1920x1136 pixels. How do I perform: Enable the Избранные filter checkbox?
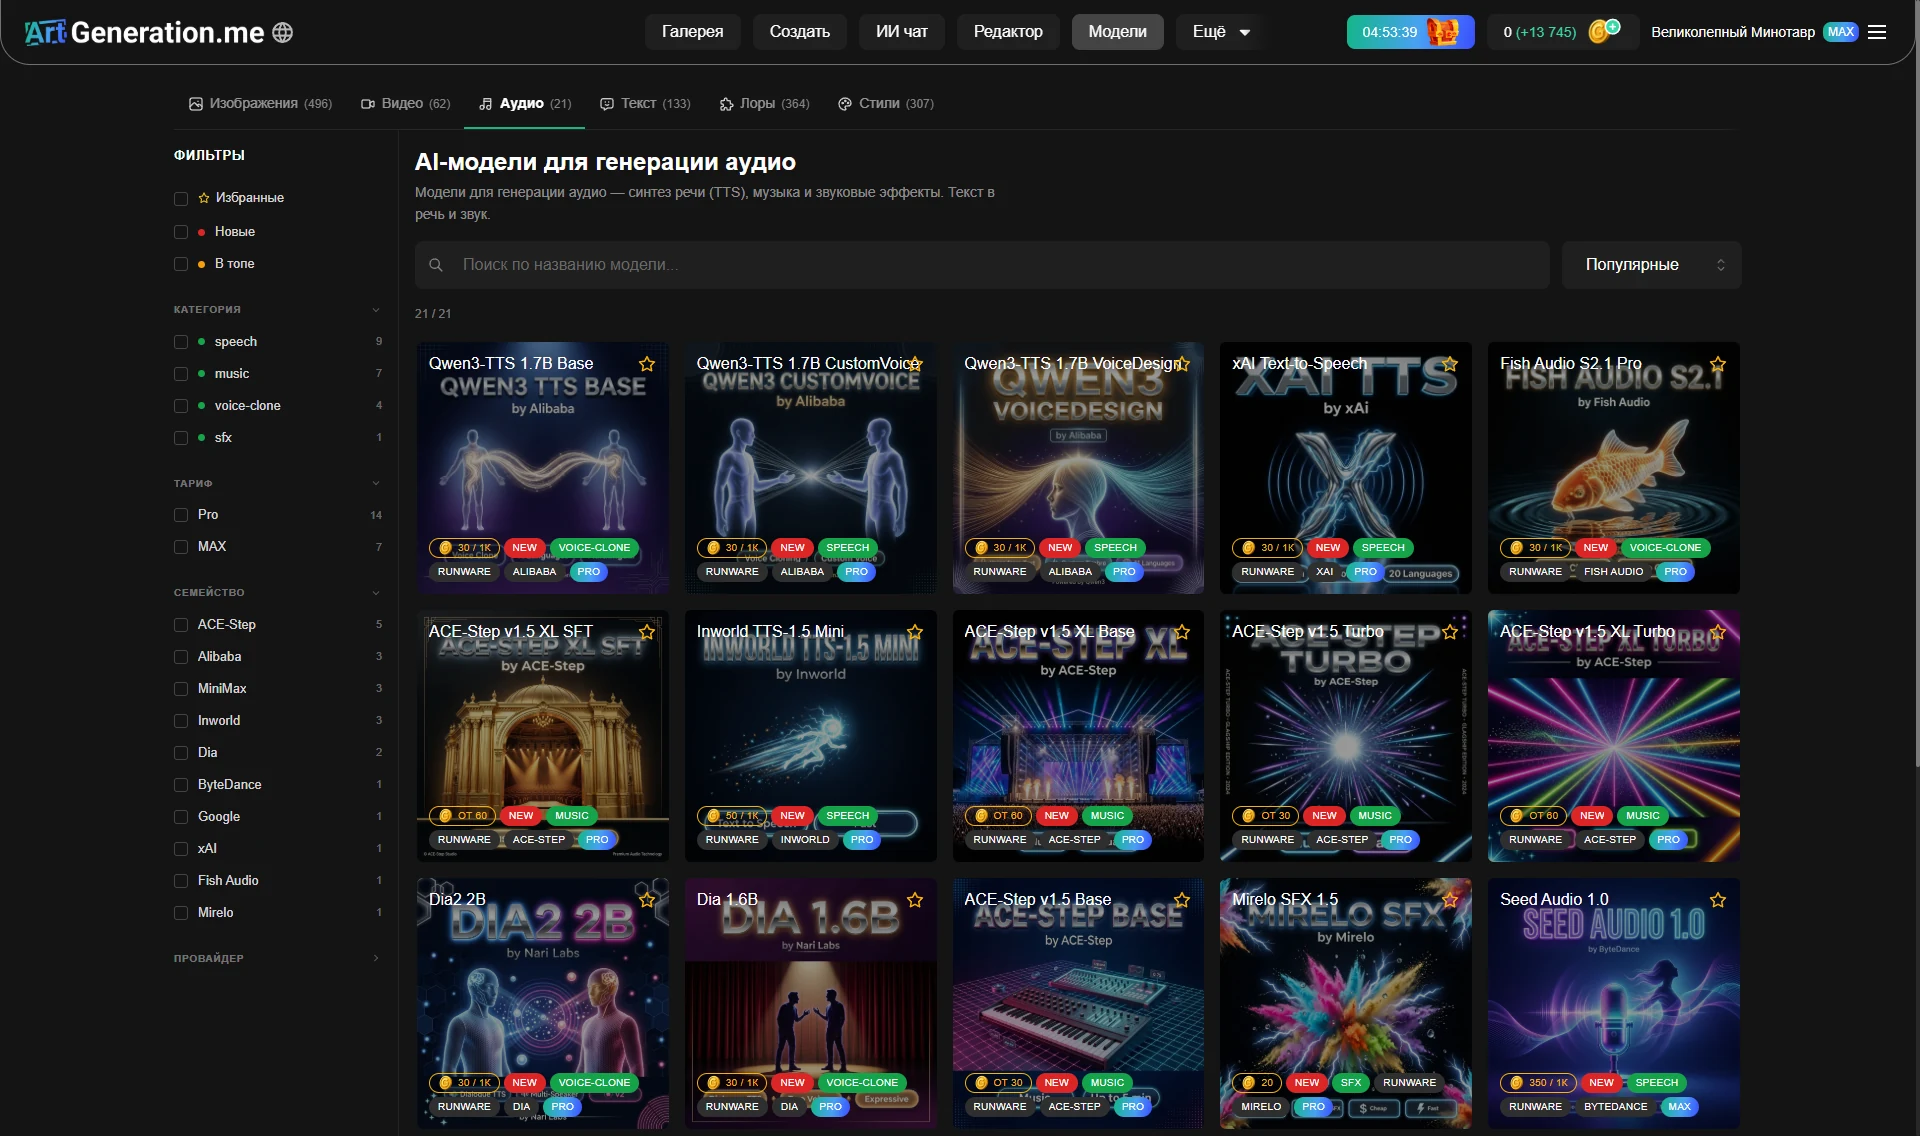pyautogui.click(x=181, y=199)
